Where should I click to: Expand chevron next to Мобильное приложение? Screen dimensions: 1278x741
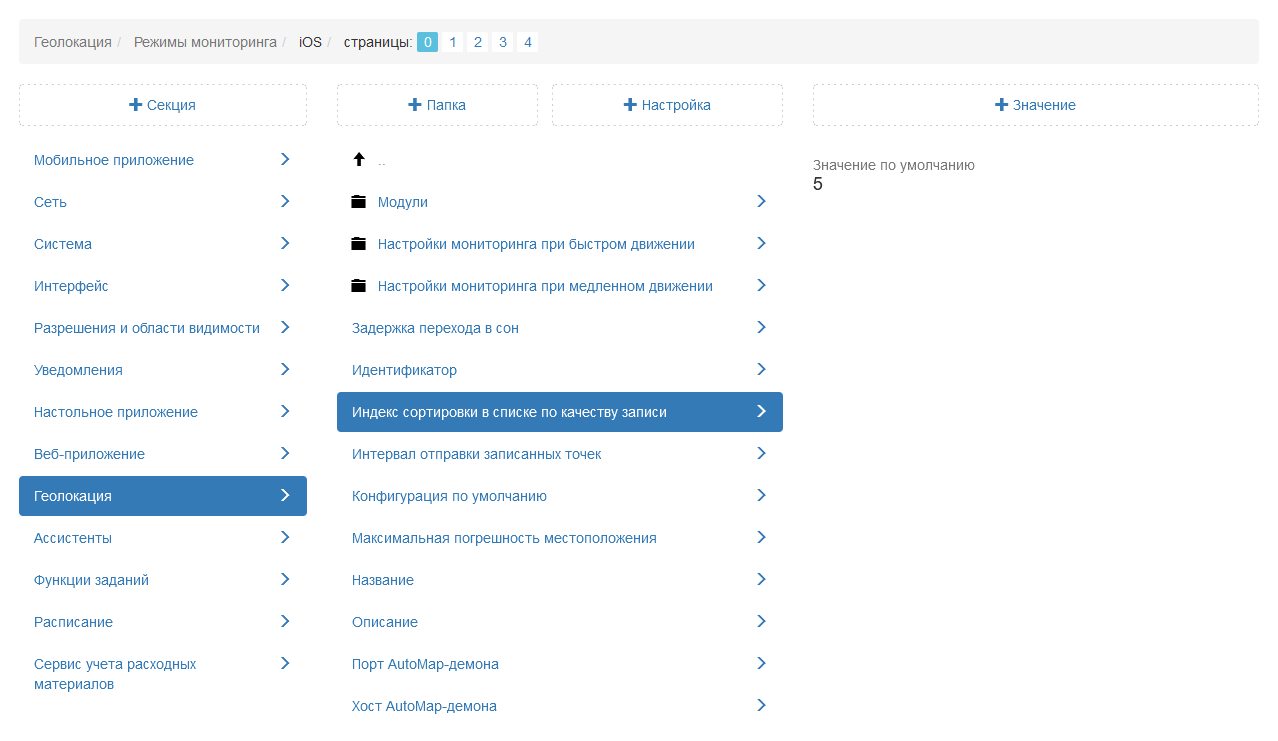[285, 159]
